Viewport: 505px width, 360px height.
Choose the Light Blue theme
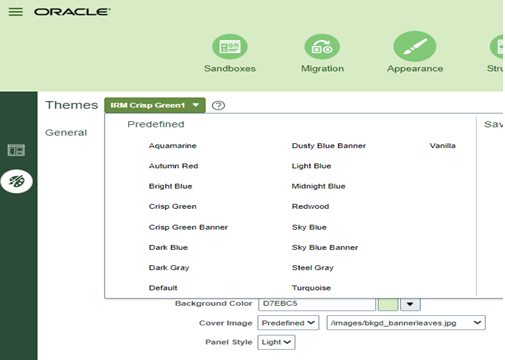[311, 166]
